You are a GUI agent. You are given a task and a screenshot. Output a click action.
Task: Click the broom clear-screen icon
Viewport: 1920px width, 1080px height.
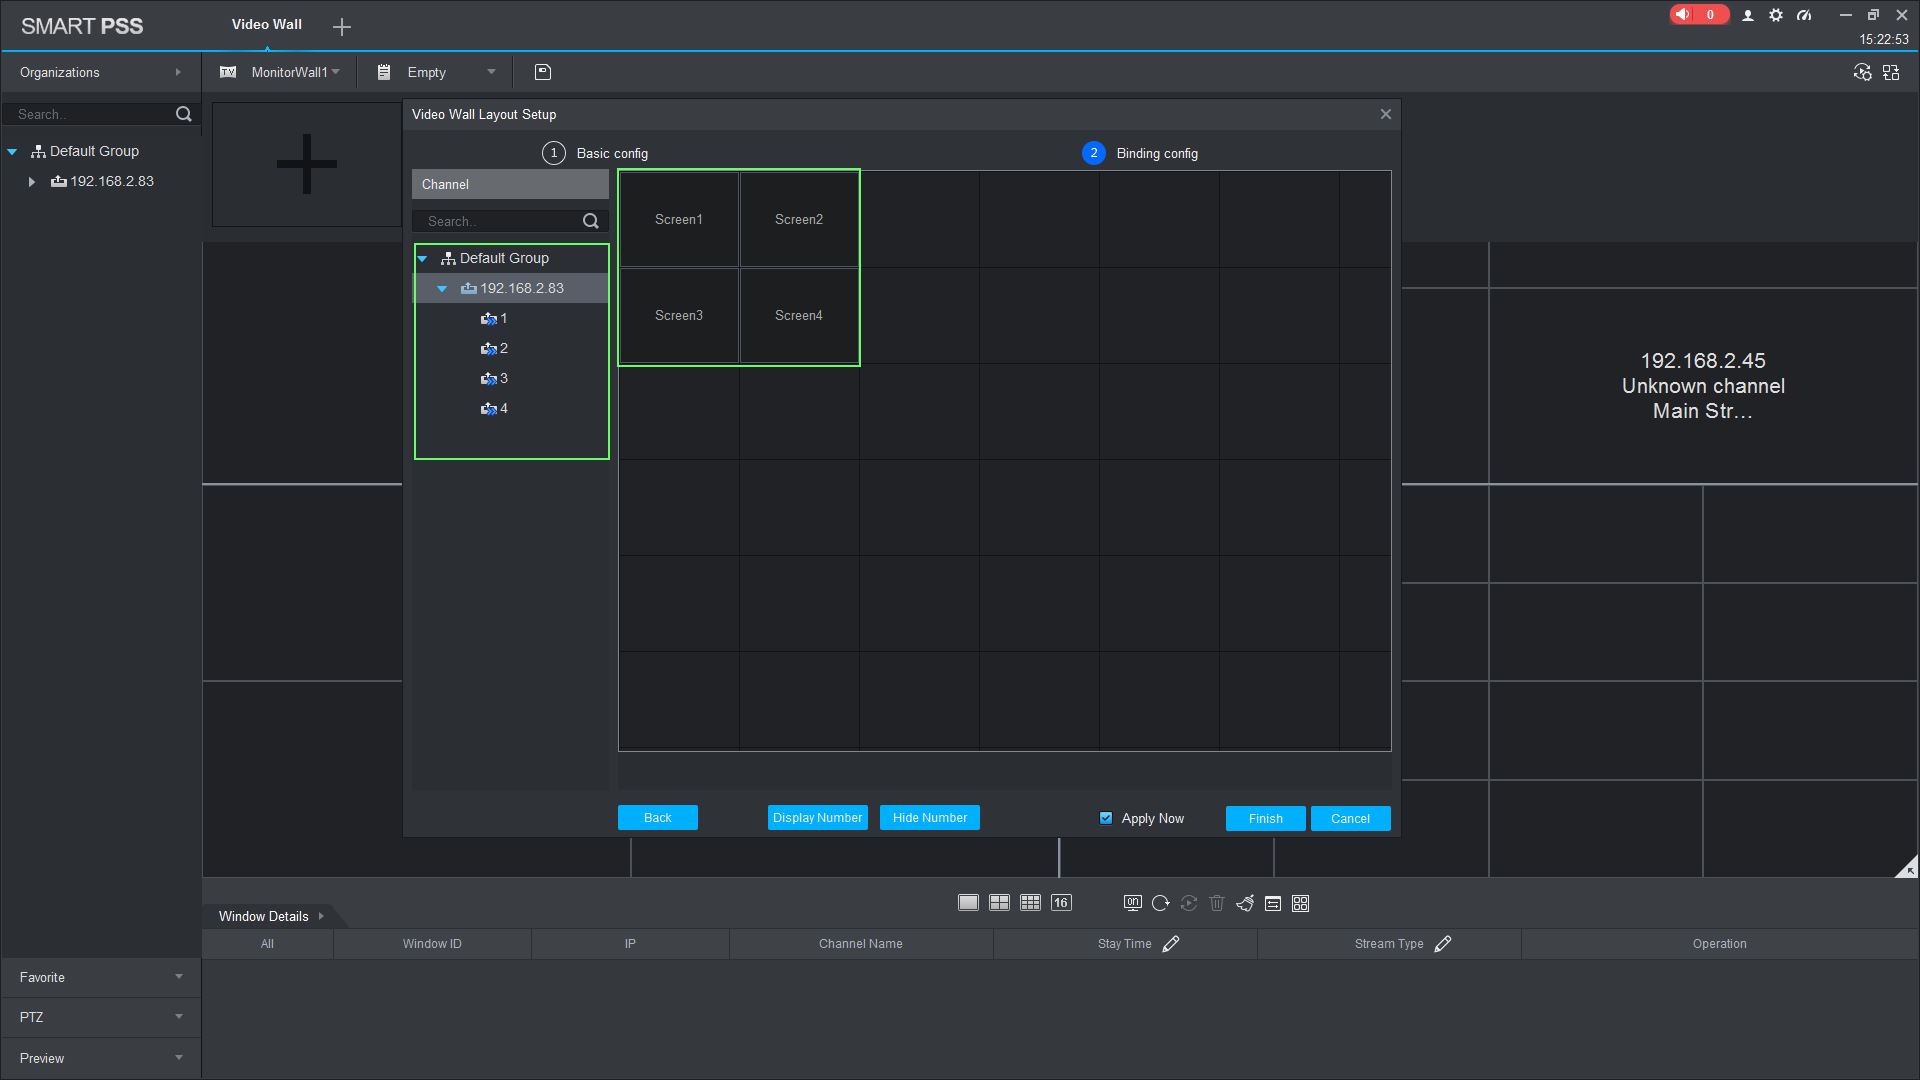[x=1245, y=903]
